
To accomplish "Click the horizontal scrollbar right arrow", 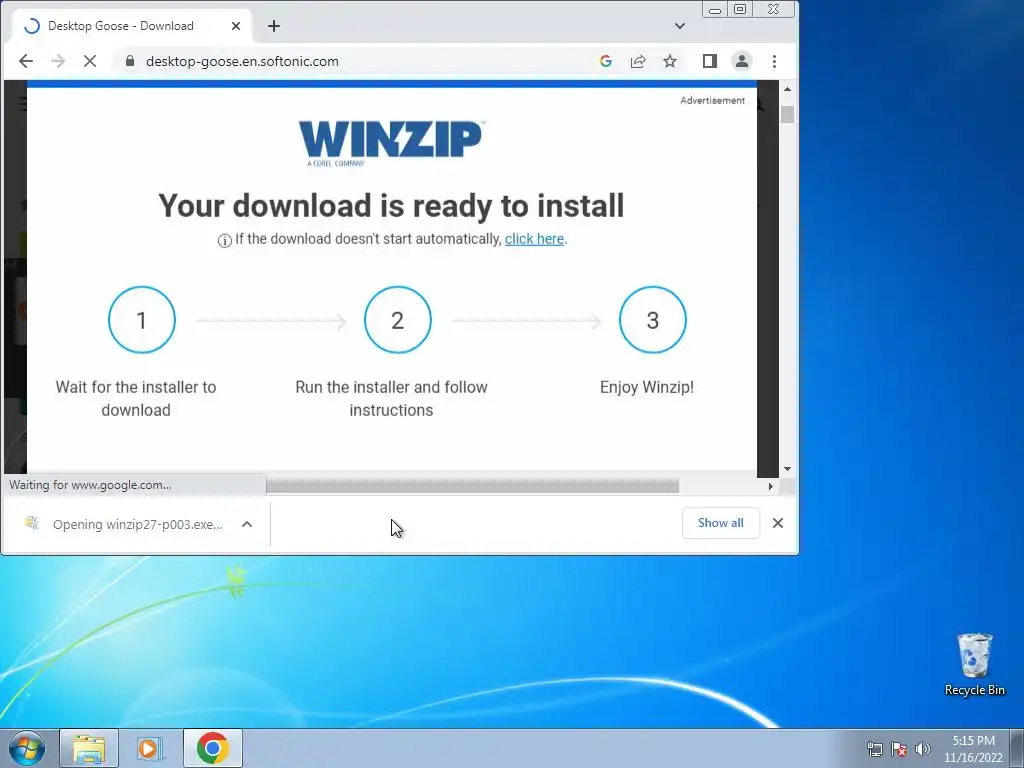I will pyautogui.click(x=771, y=487).
